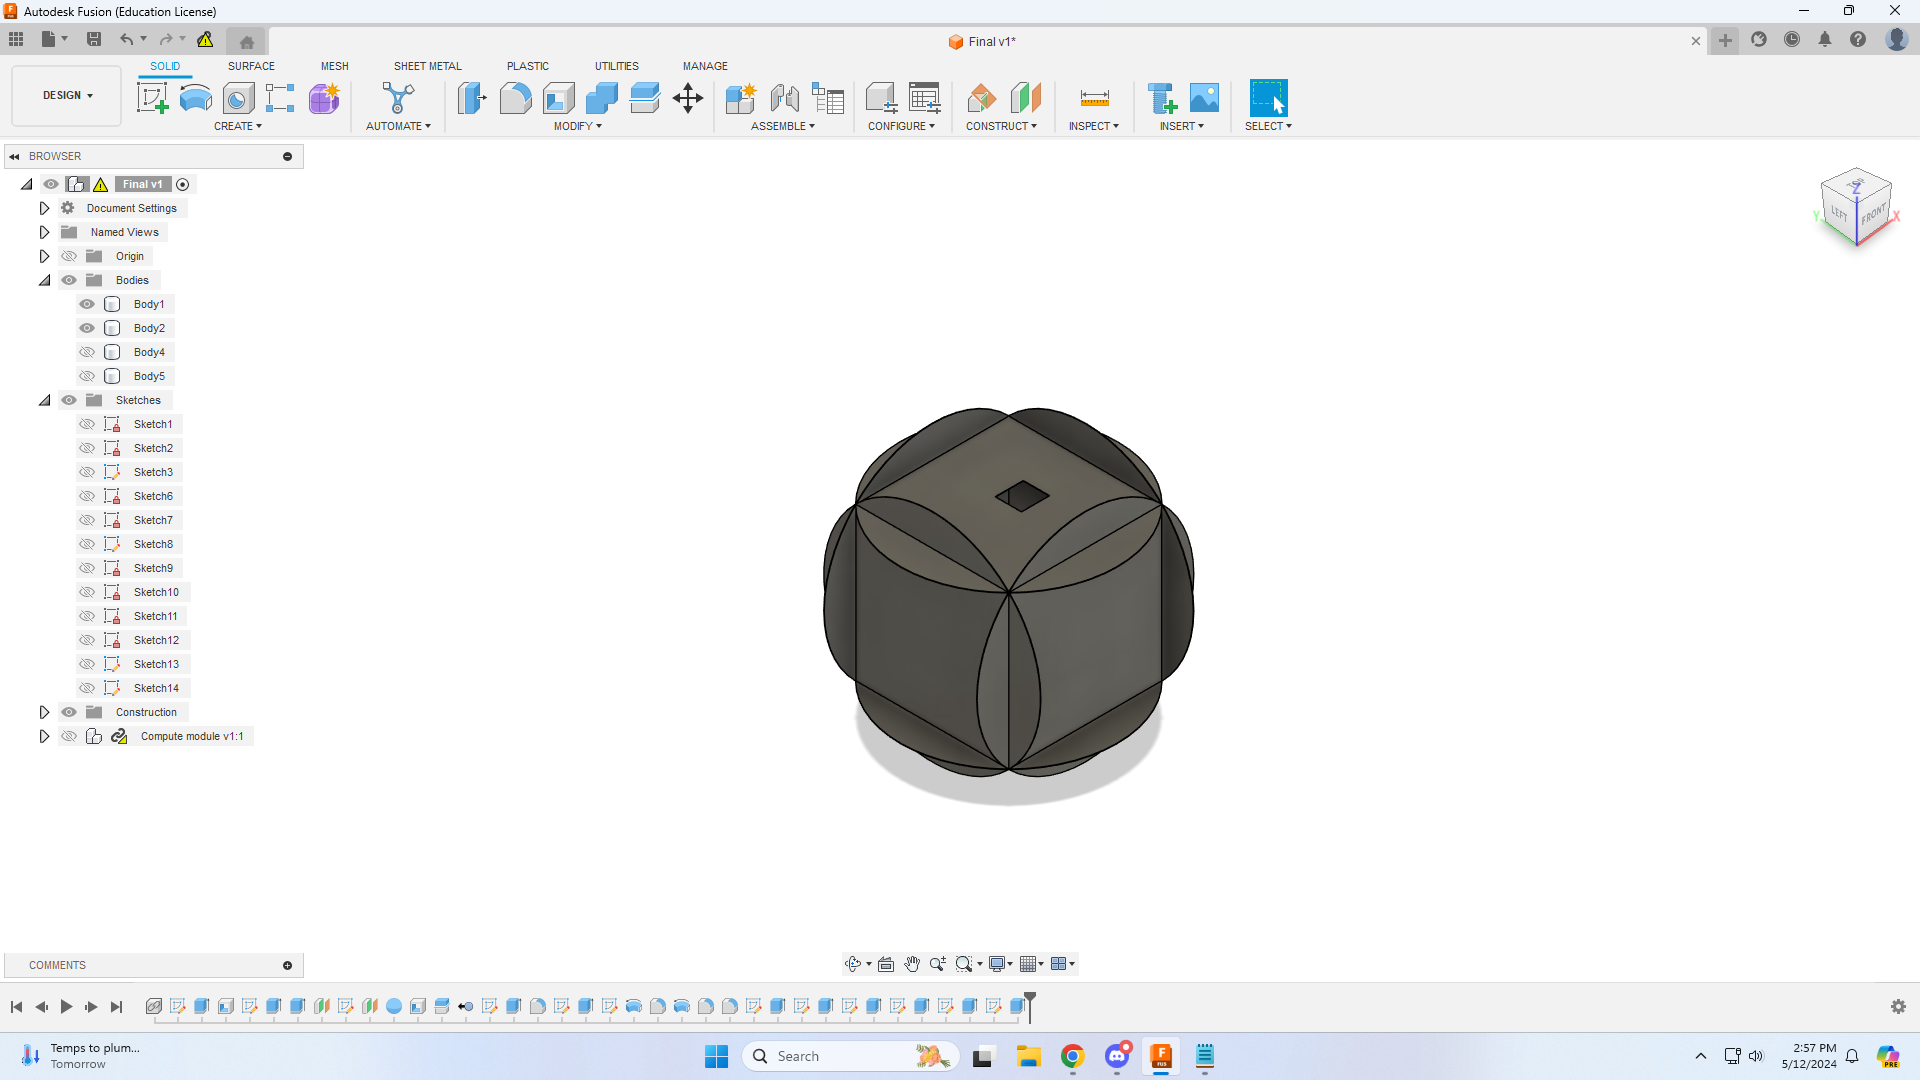1920x1080 pixels.
Task: Select the New Sketch tool
Action: (153, 98)
